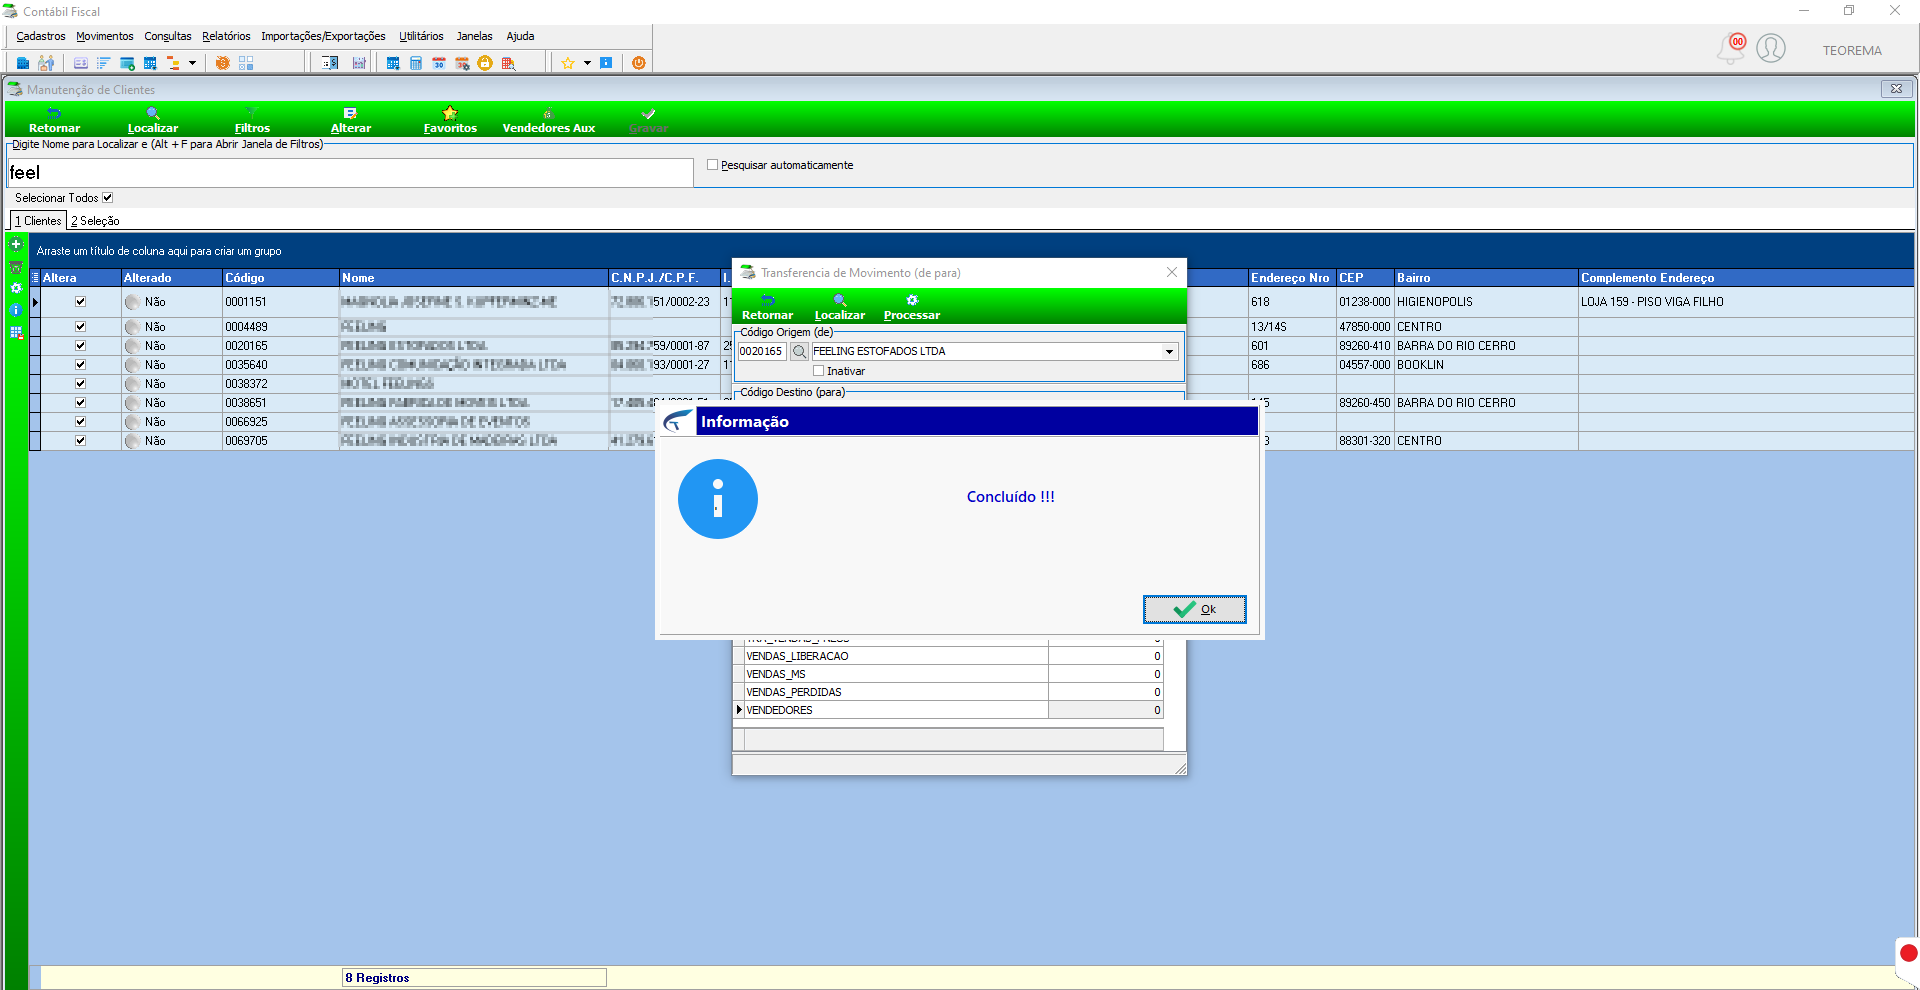Open the grid column chooser button
The image size is (1920, 990).
pos(35,278)
